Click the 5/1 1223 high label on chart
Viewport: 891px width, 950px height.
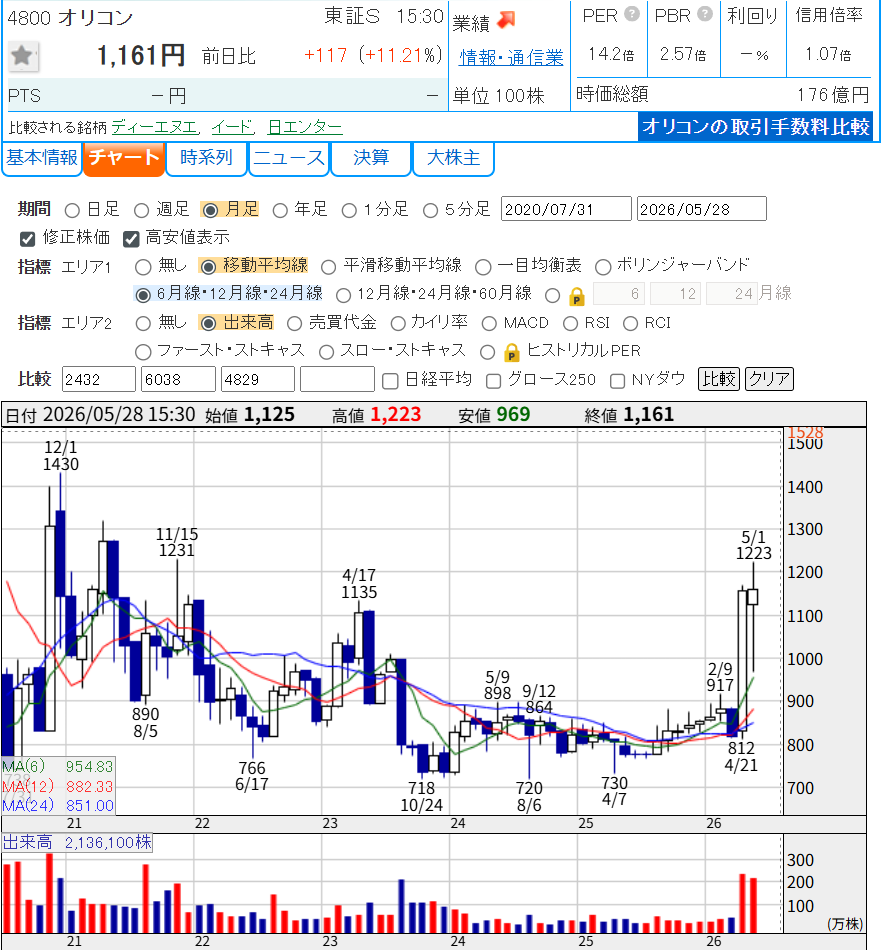click(x=754, y=545)
